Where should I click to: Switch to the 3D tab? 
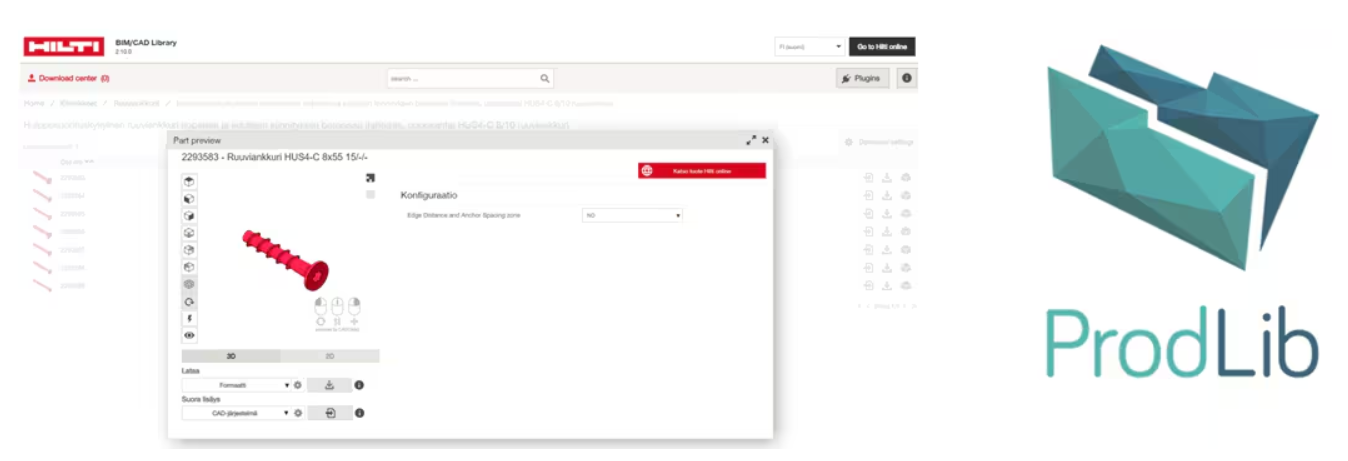pyautogui.click(x=230, y=355)
